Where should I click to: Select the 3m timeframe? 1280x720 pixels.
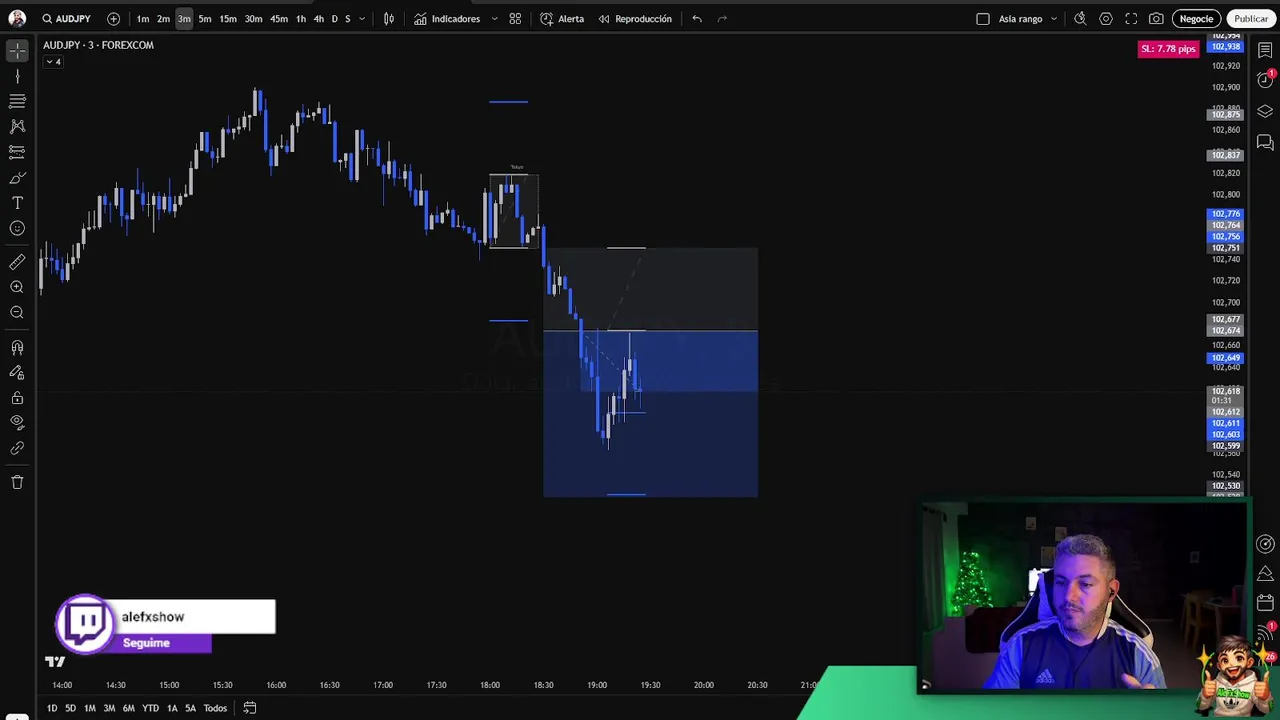coord(184,18)
